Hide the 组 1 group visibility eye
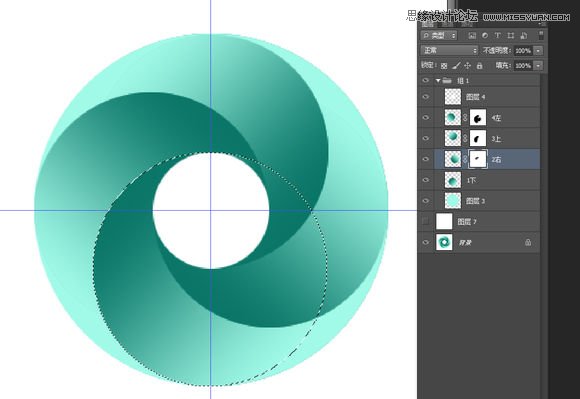This screenshot has width=580, height=399. tap(426, 80)
